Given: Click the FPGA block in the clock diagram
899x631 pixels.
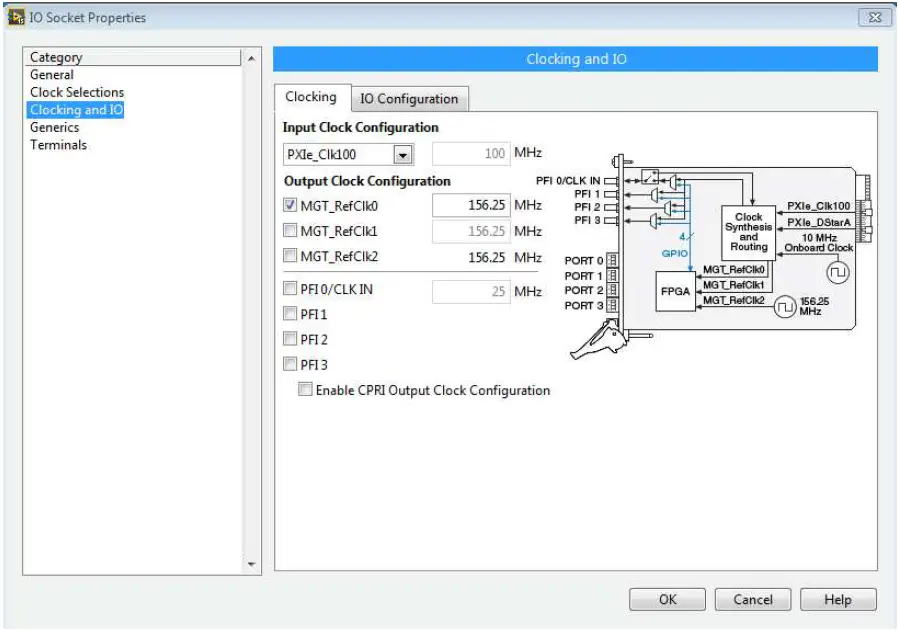Looking at the screenshot, I should point(677,291).
